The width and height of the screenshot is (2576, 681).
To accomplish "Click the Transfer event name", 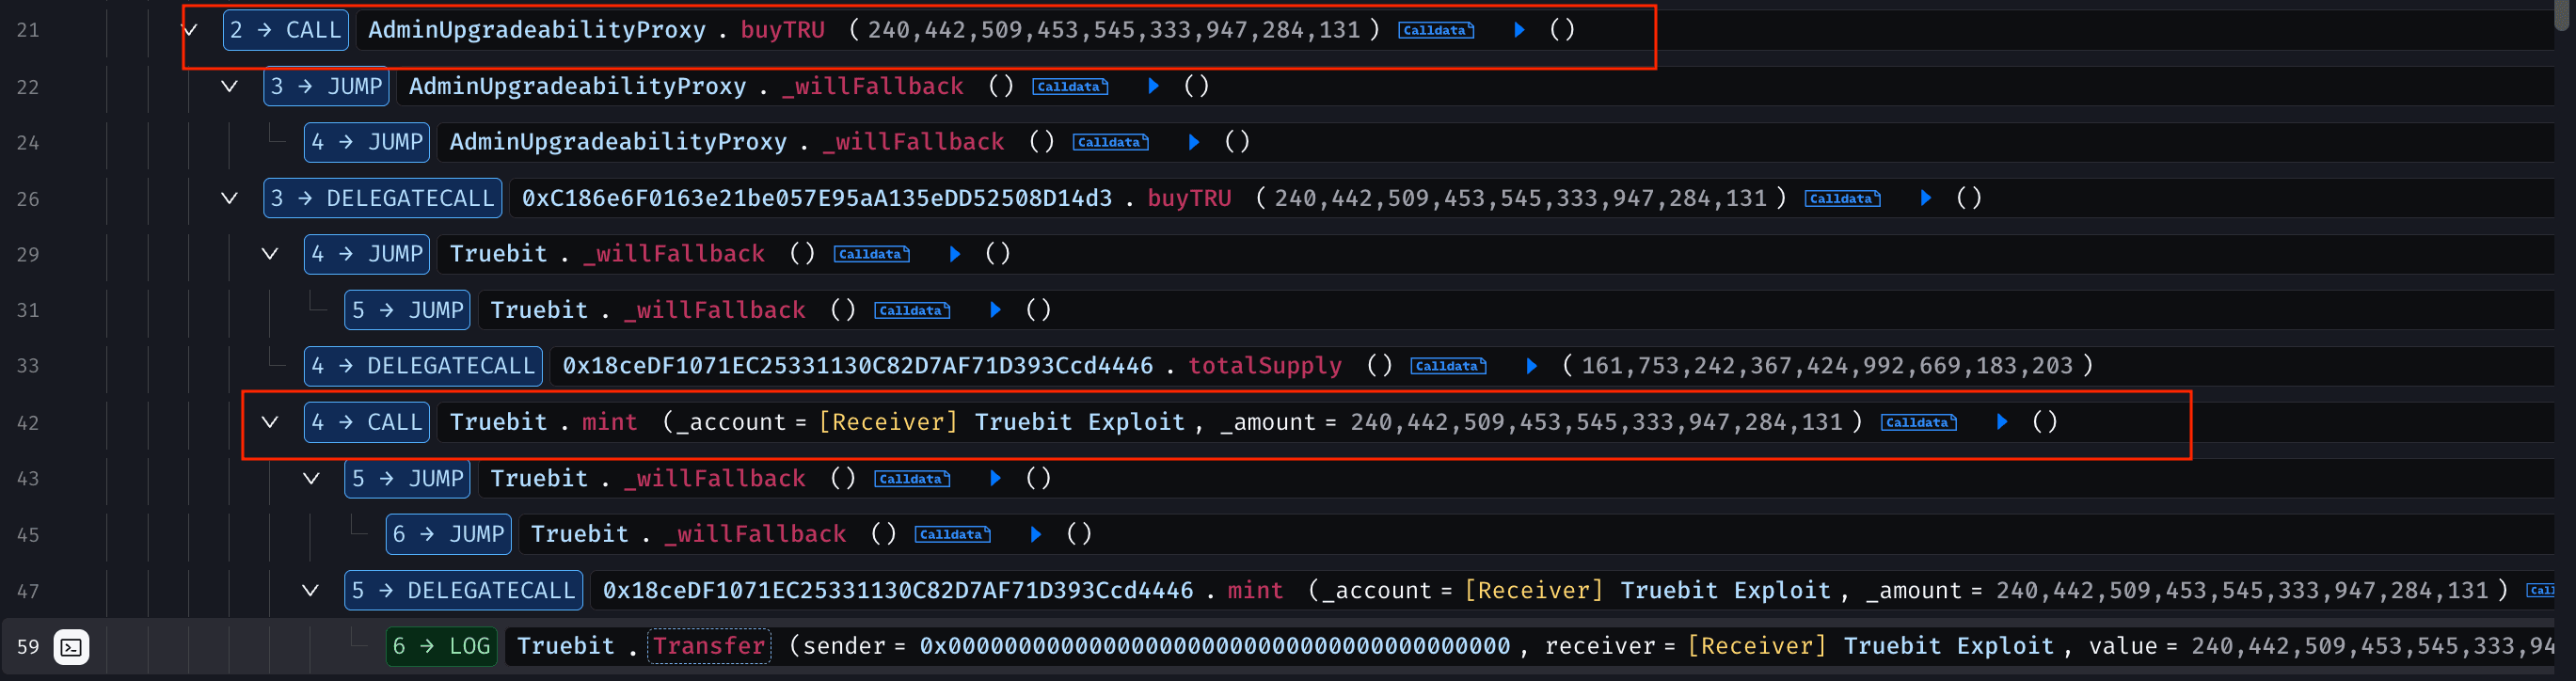I will pyautogui.click(x=709, y=646).
